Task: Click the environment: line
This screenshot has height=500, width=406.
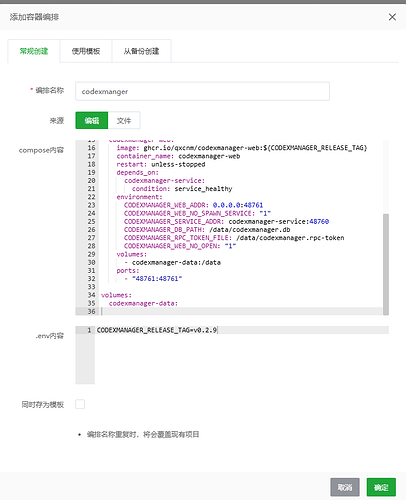Action: point(139,197)
